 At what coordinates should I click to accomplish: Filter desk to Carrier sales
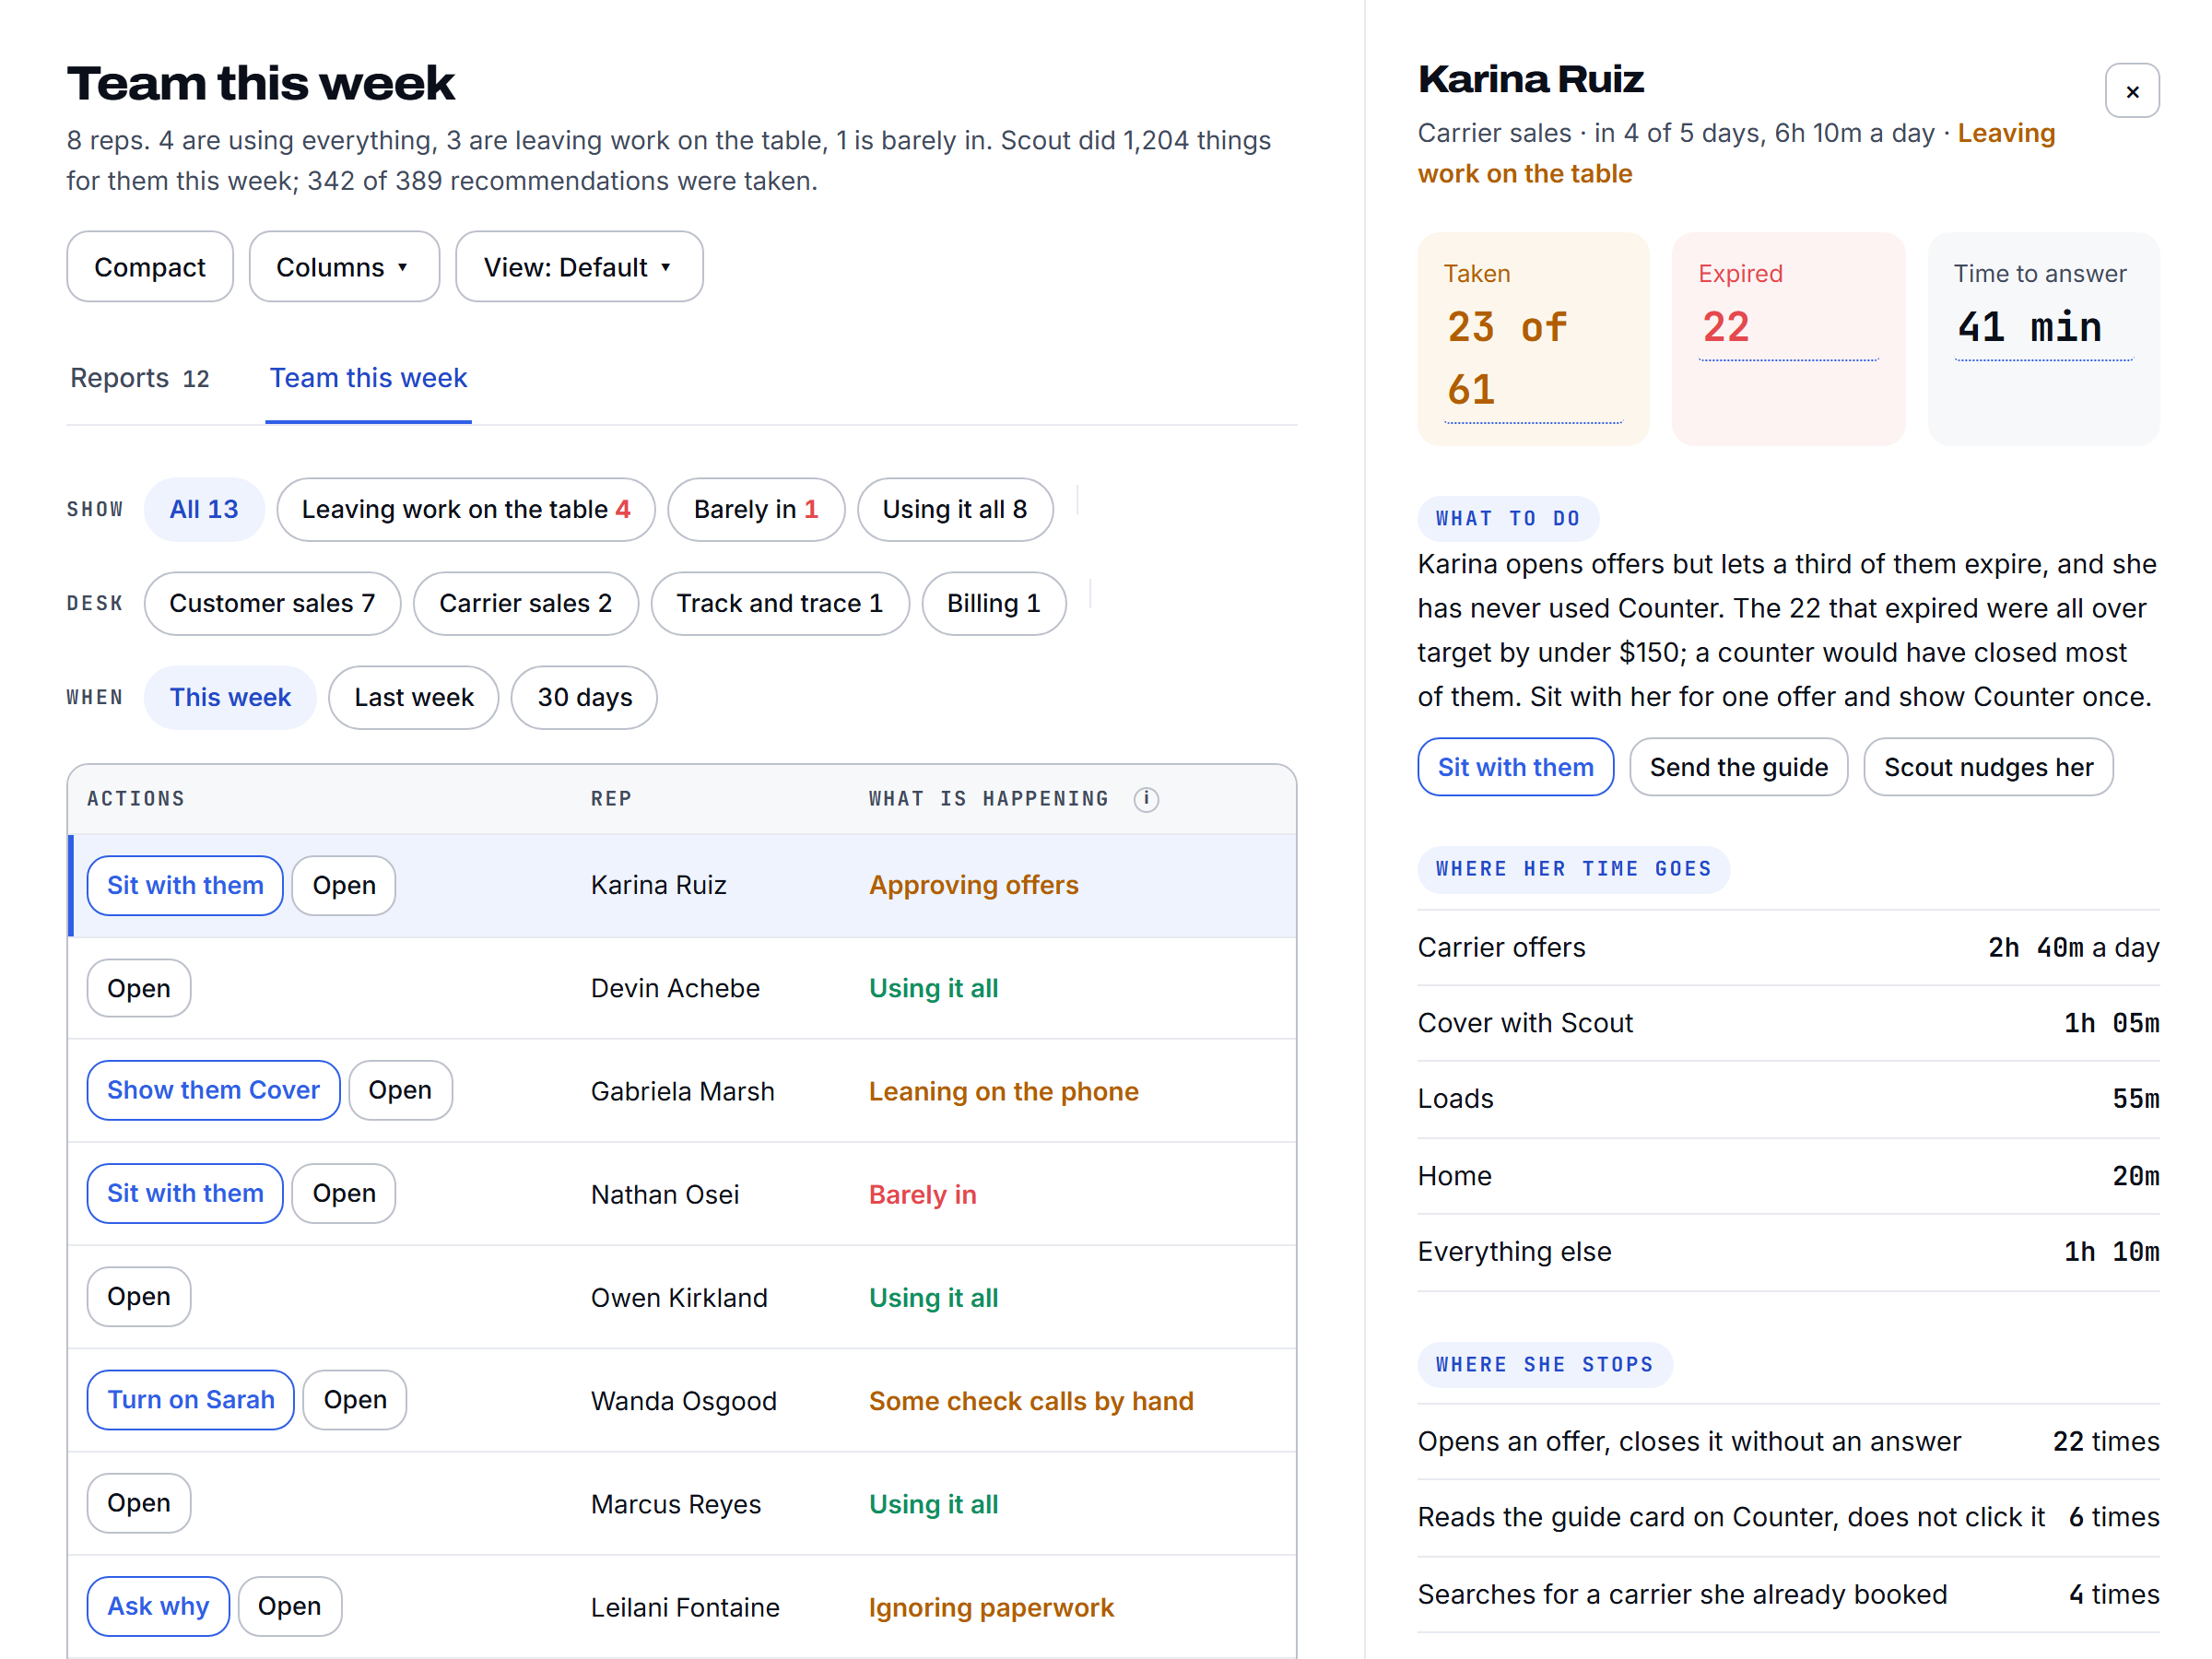coord(526,604)
